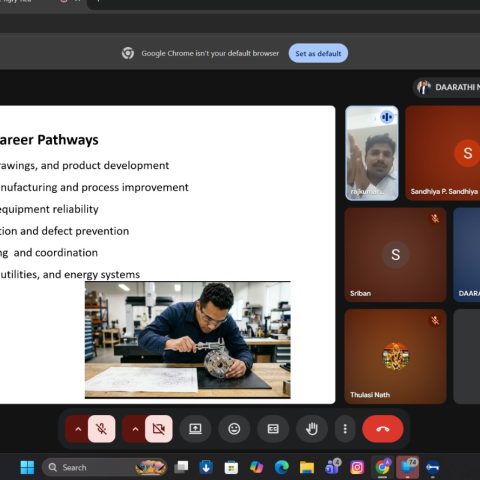Click Set as default browser button
Image resolution: width=480 pixels, height=480 pixels.
(318, 53)
